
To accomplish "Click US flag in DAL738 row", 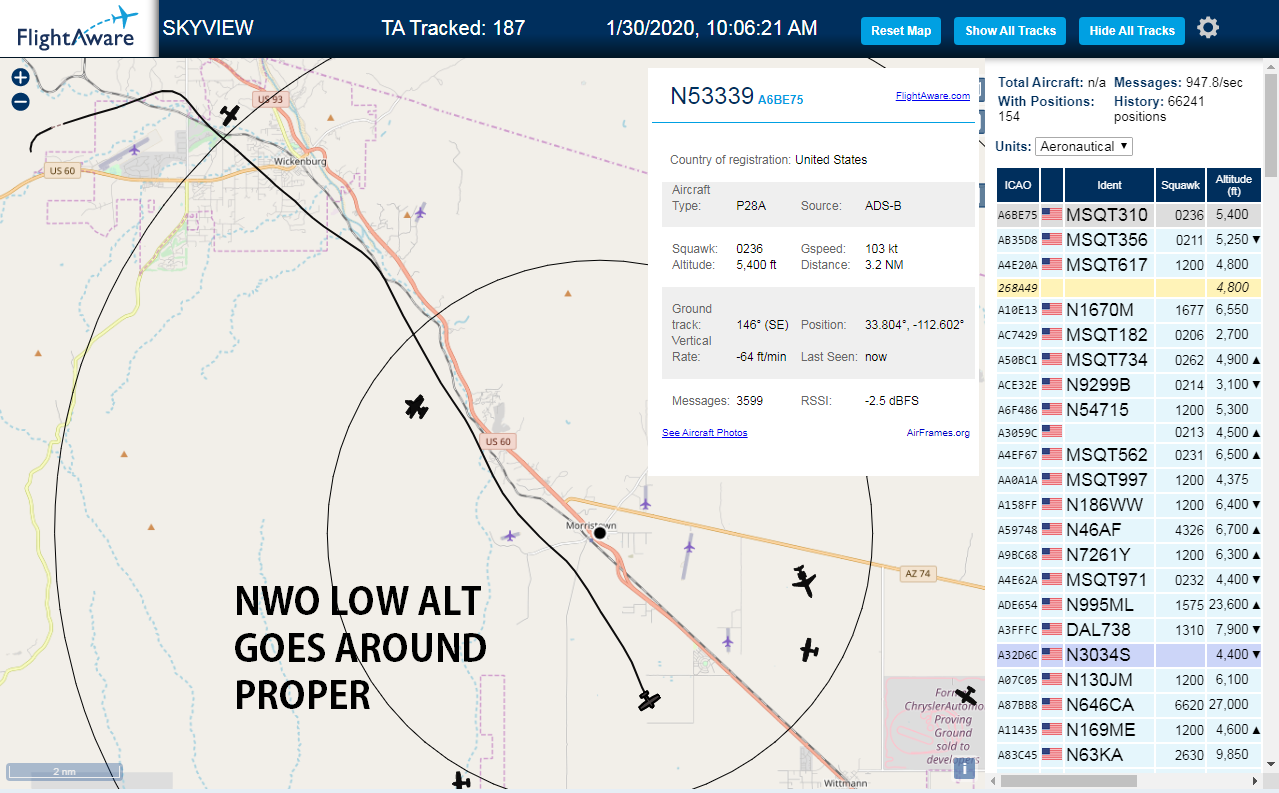I will [x=1052, y=629].
